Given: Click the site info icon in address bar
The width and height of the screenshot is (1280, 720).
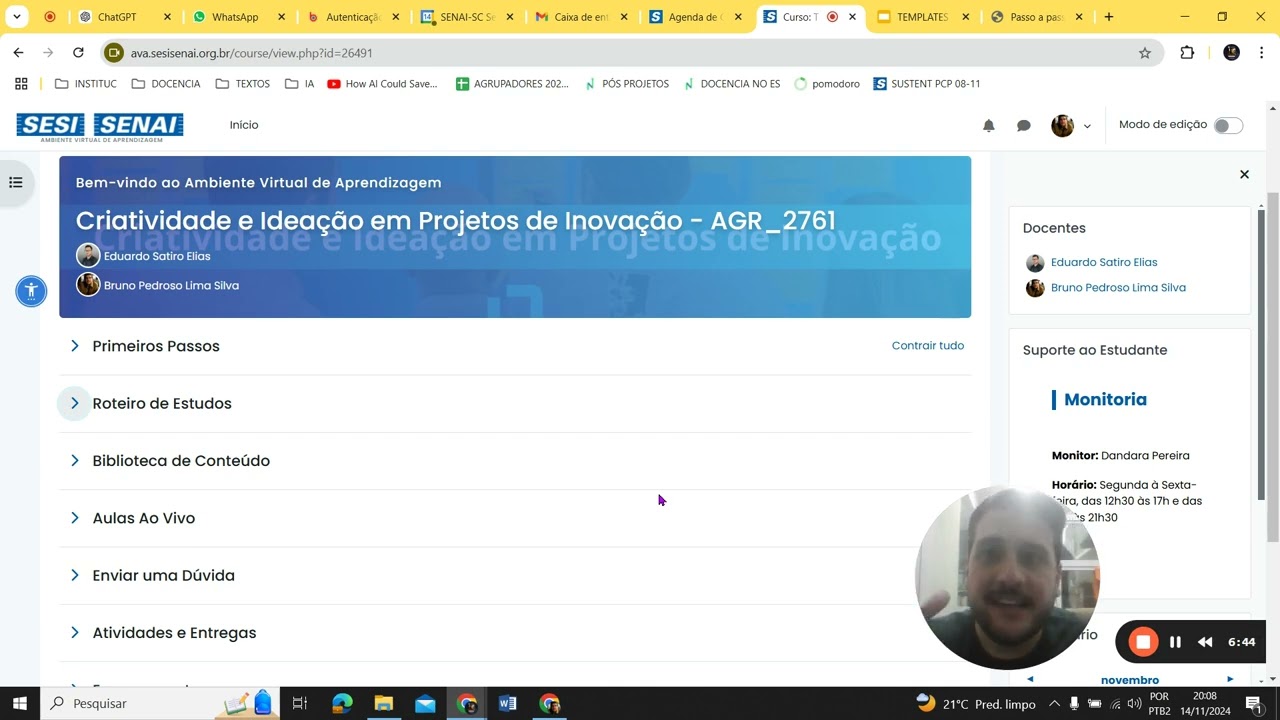Looking at the screenshot, I should [x=114, y=53].
